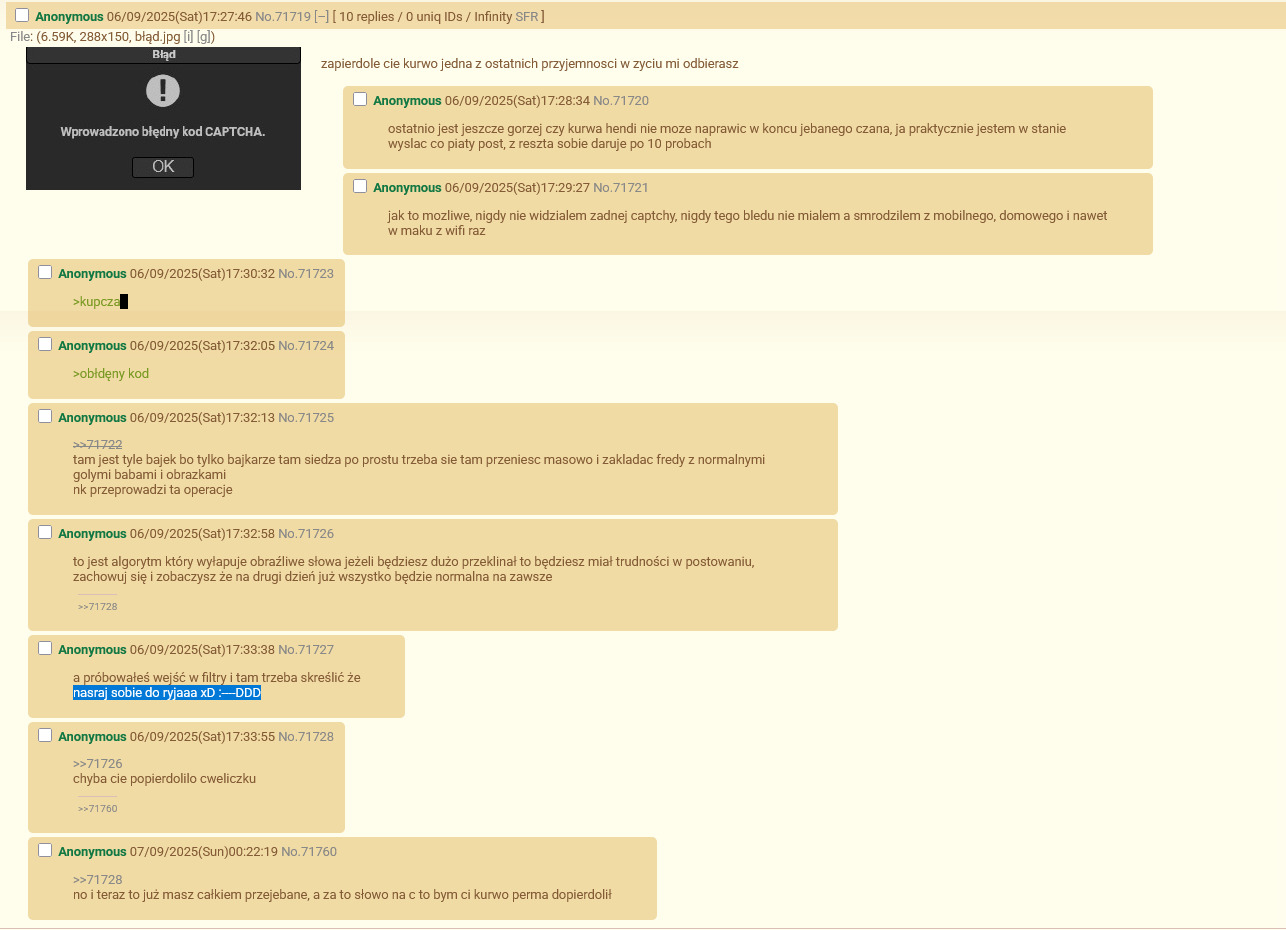Search the image with the [i] link
1286x930 pixels.
tap(187, 37)
